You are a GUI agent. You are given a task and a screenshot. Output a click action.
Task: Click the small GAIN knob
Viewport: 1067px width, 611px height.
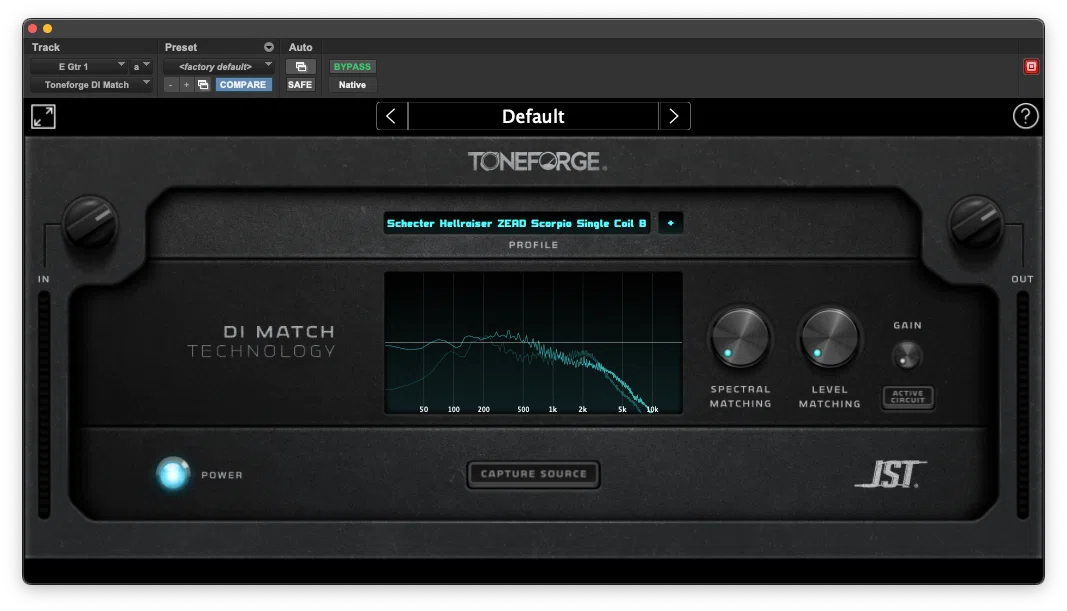tap(907, 355)
